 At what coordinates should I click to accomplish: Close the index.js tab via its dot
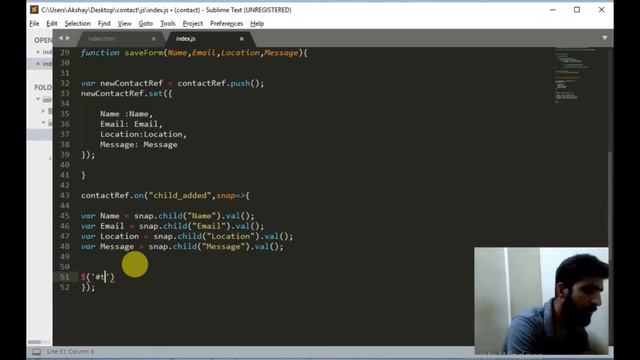[242, 39]
